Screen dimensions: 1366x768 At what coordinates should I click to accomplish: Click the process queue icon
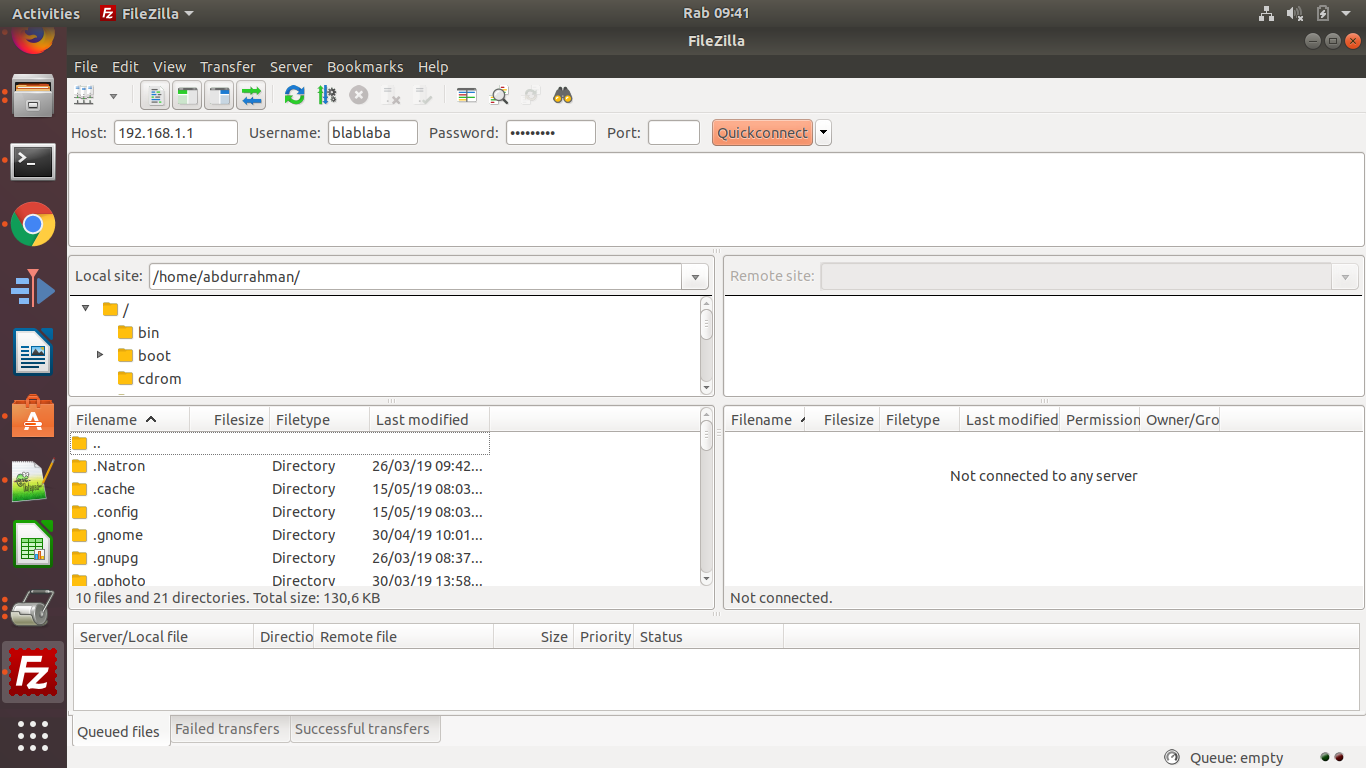pyautogui.click(x=326, y=95)
